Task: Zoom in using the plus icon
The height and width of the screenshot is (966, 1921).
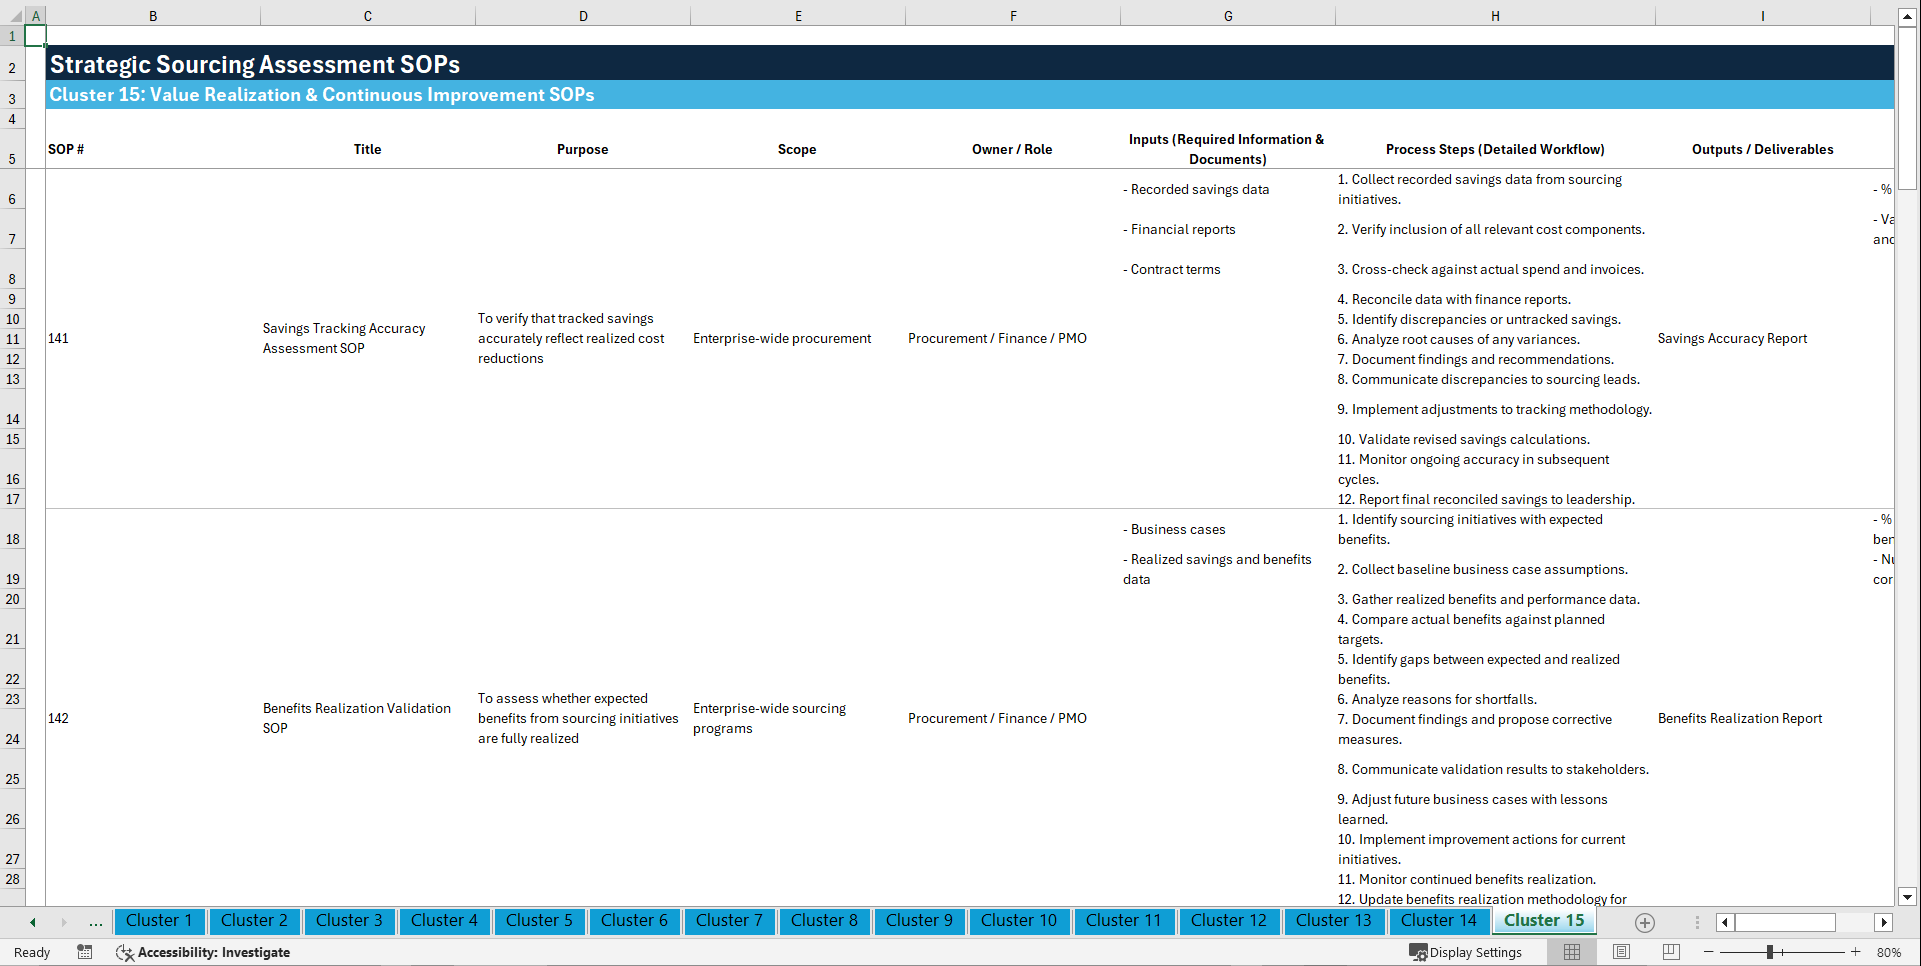Action: pos(1857,952)
